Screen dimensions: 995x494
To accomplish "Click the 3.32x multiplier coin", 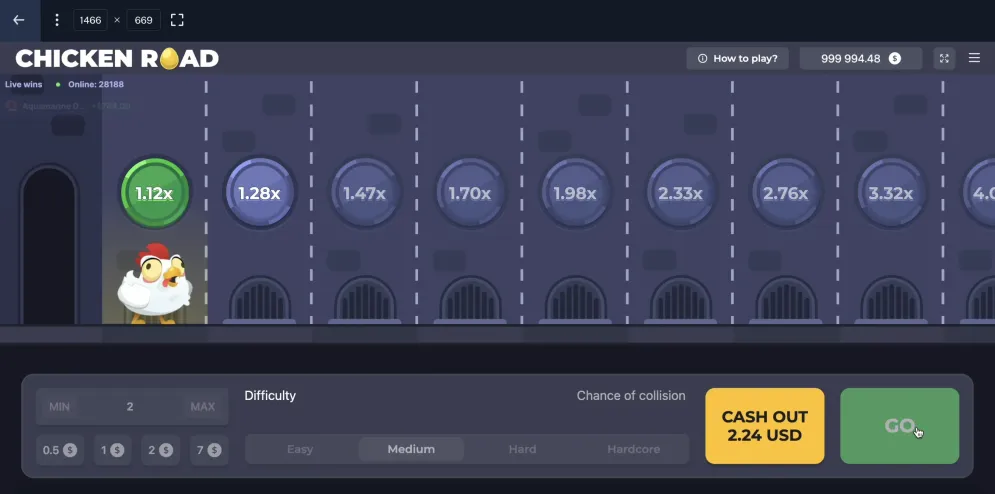I will tap(891, 193).
